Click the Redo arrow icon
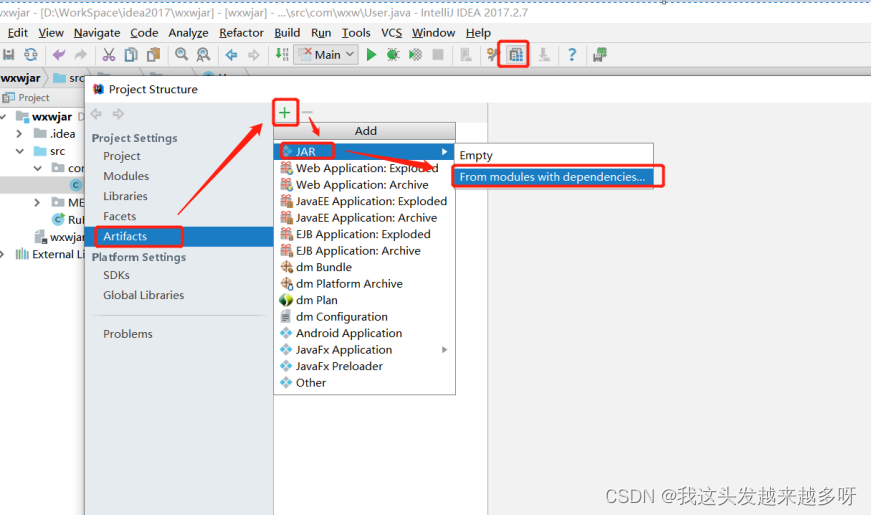 [x=81, y=55]
